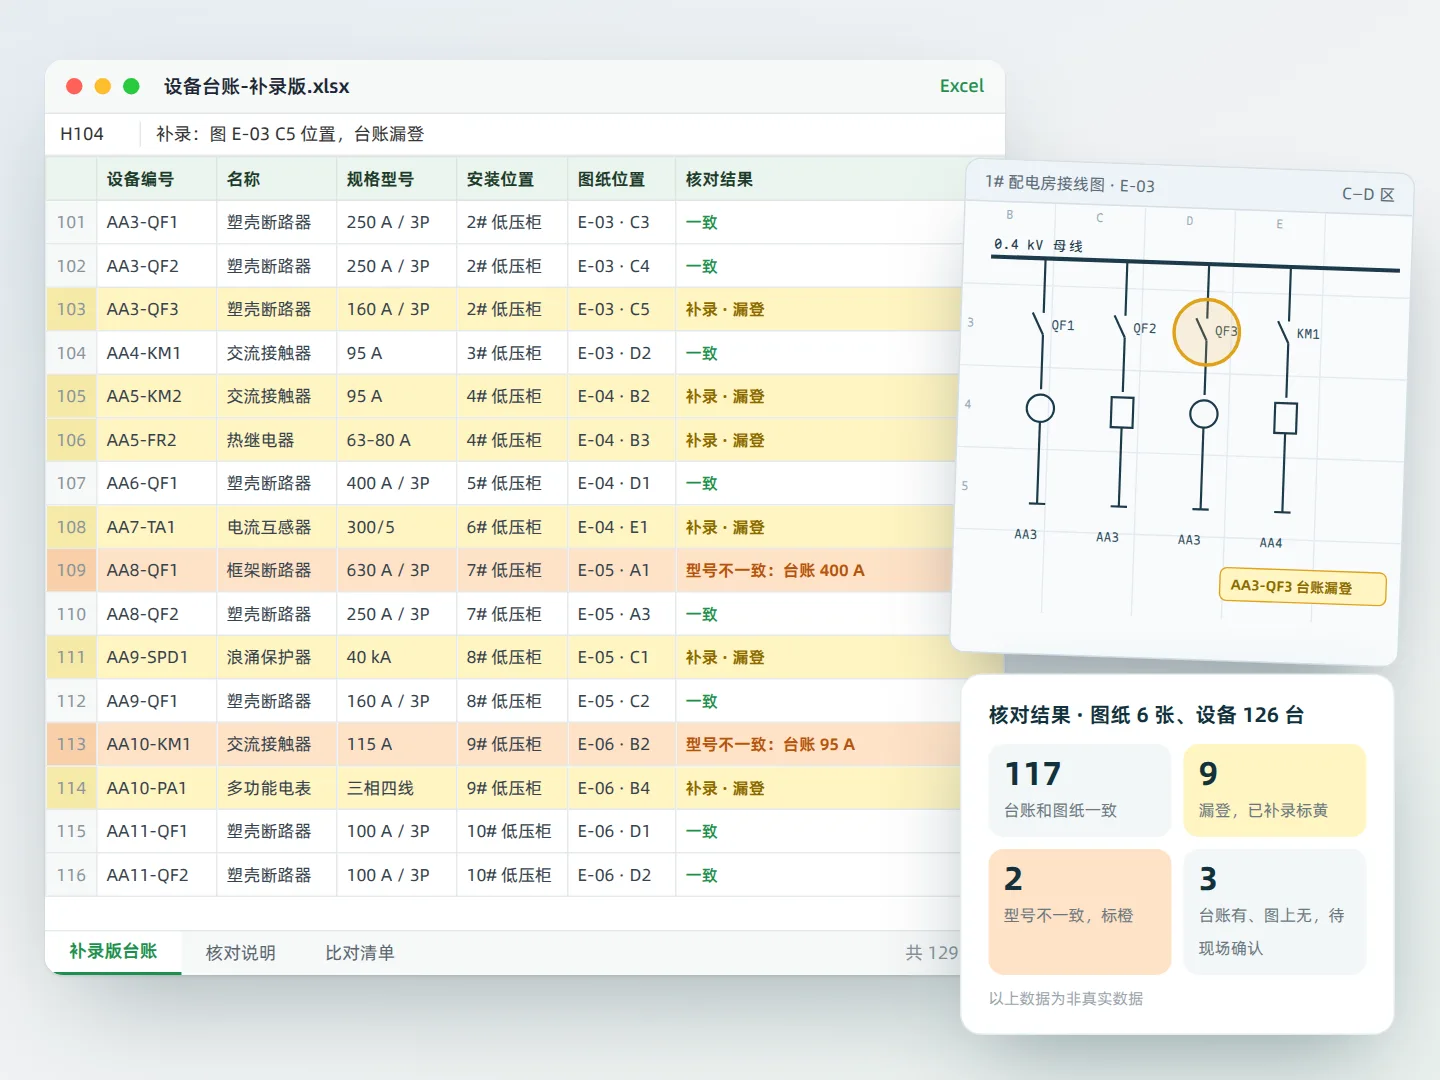Click the H104 cell reference box

[82, 134]
